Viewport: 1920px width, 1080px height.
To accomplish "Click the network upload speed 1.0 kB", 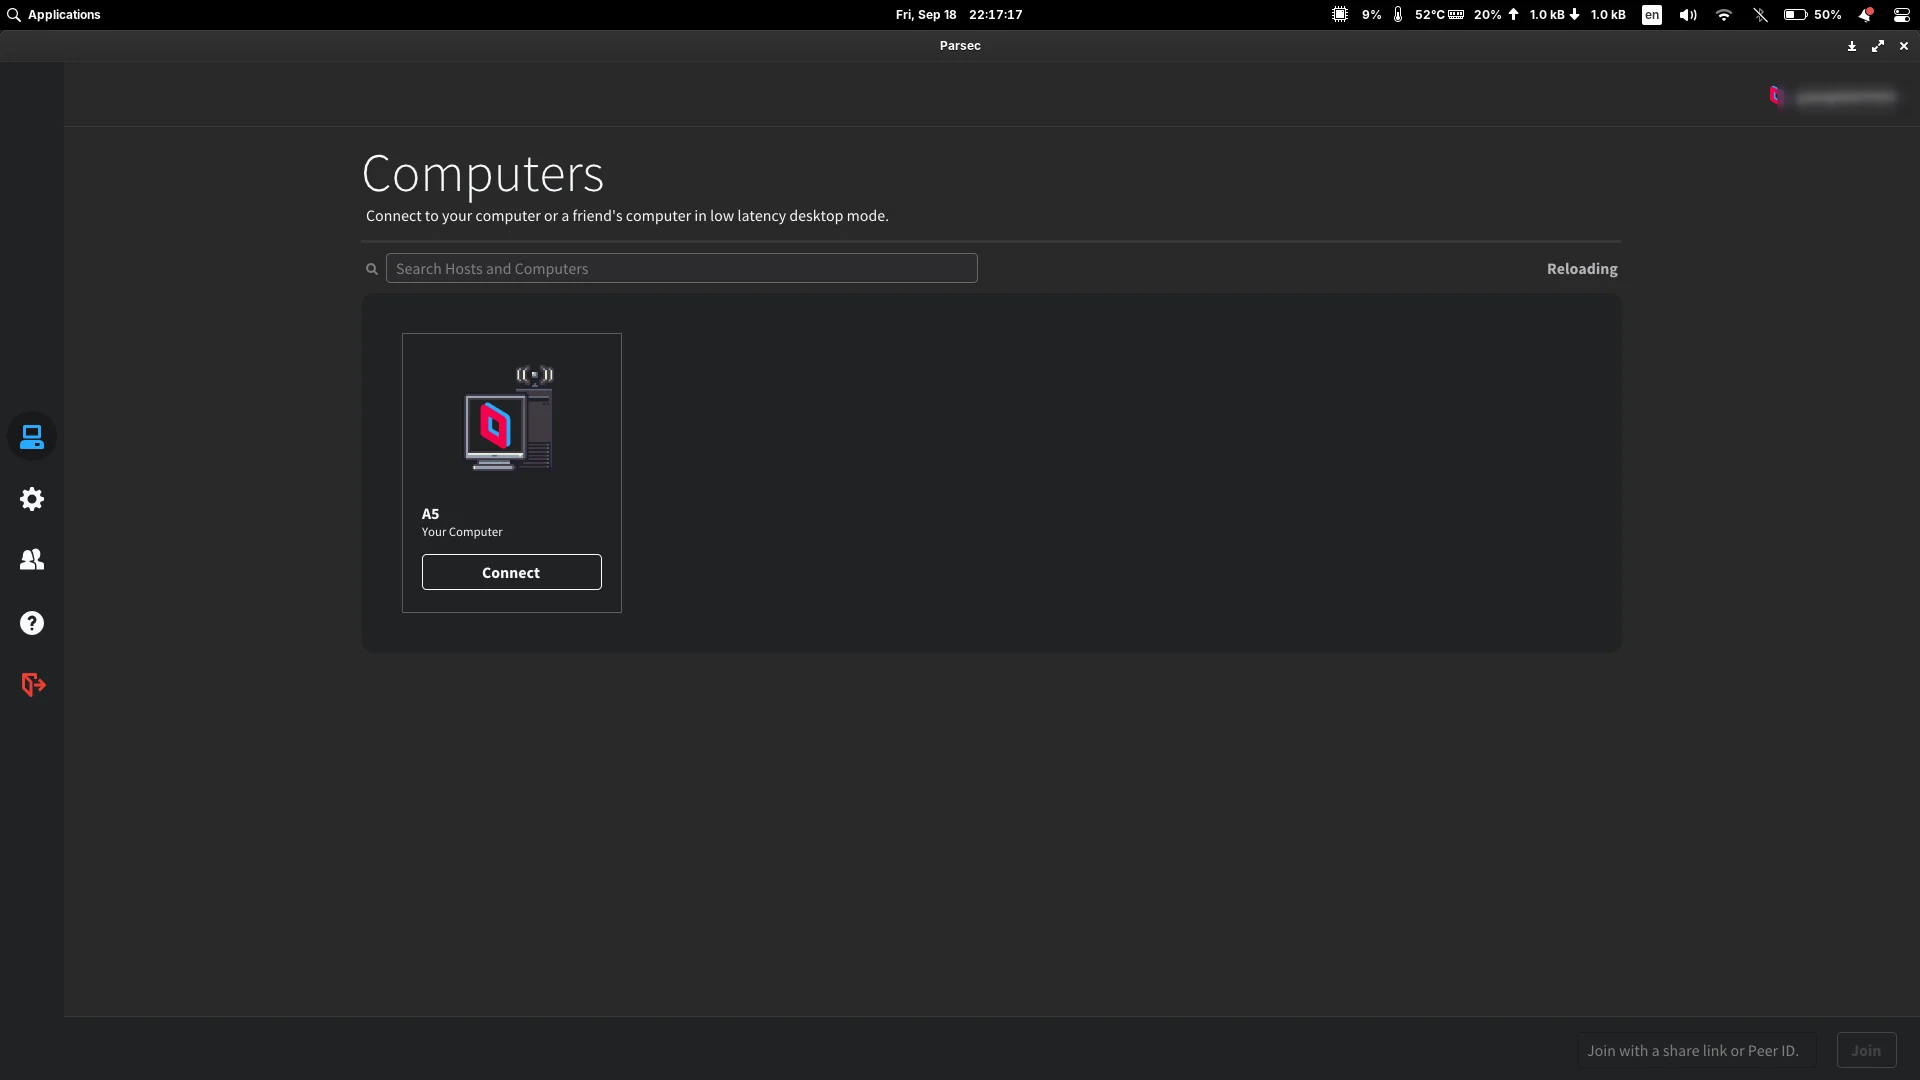I will click(x=1538, y=15).
